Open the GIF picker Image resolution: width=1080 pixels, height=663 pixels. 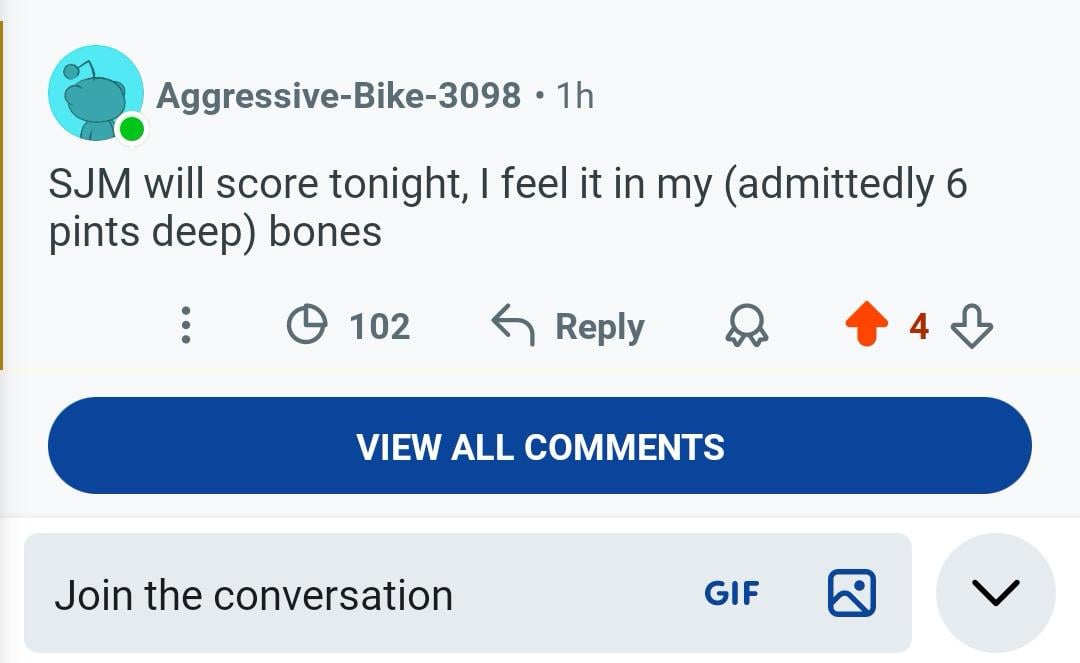click(732, 594)
